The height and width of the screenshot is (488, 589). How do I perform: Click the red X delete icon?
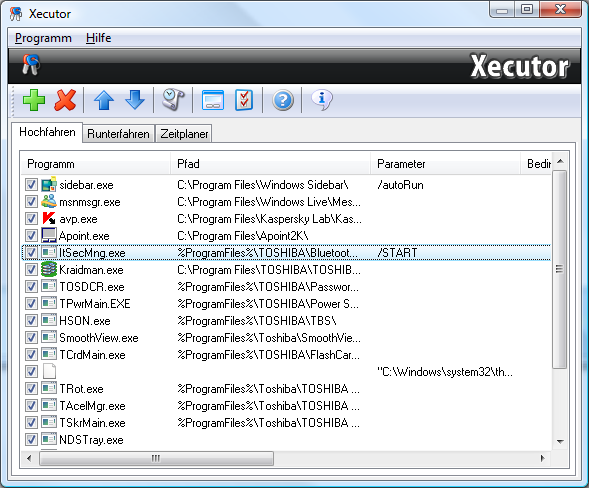(65, 100)
